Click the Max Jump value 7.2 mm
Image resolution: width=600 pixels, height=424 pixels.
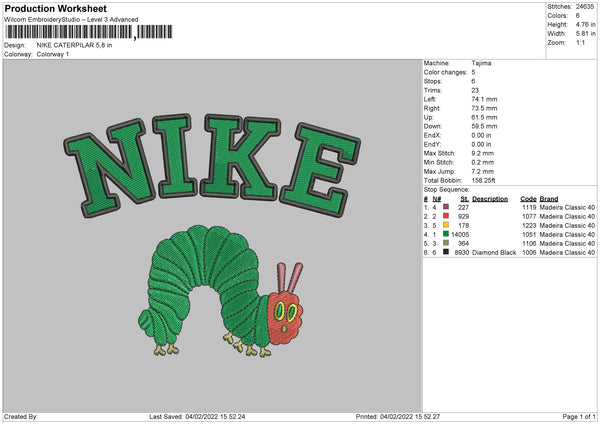483,171
